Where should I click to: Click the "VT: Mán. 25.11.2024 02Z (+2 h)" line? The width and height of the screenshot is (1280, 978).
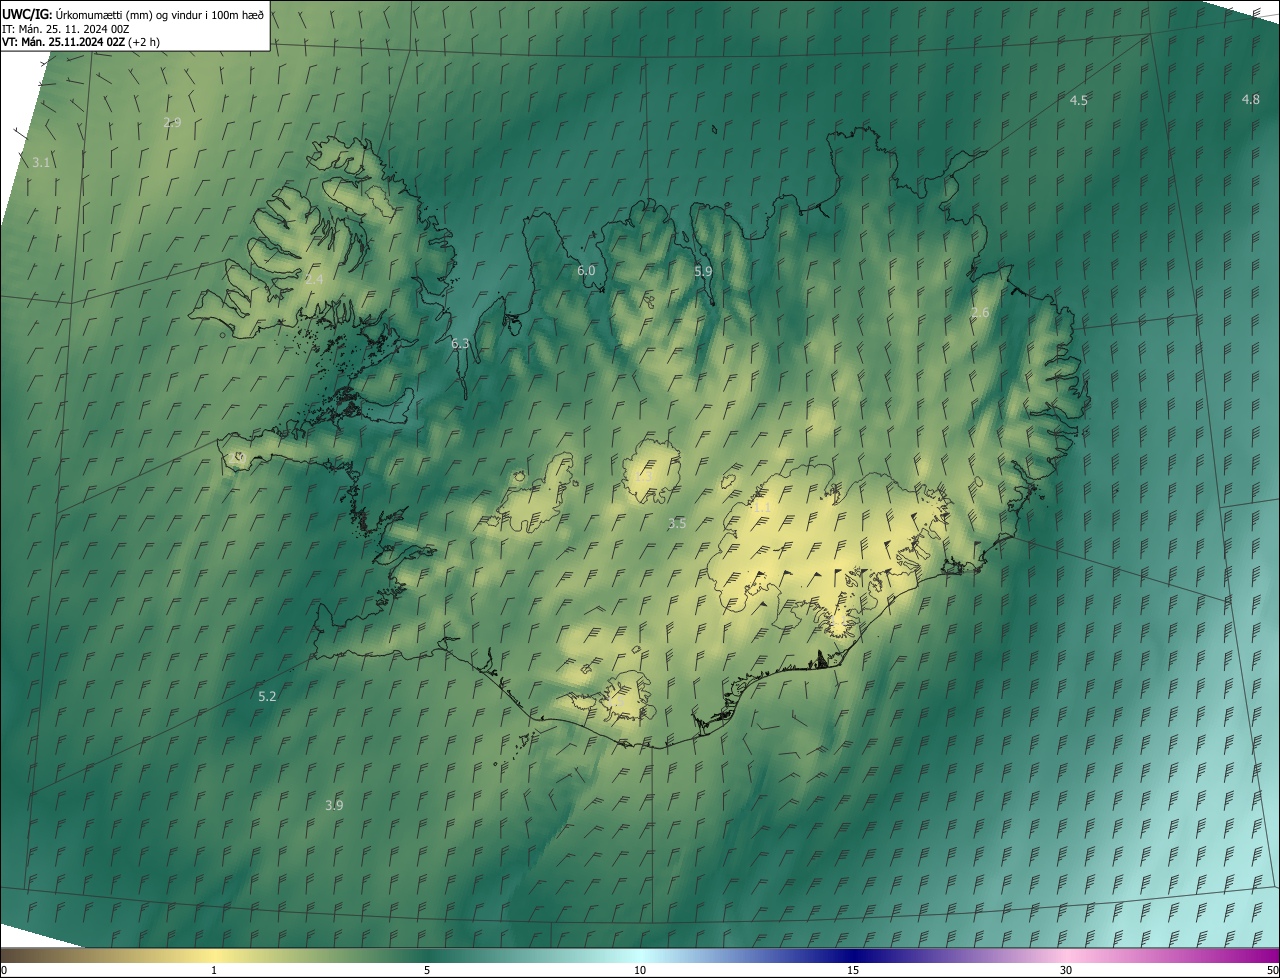pyautogui.click(x=81, y=42)
